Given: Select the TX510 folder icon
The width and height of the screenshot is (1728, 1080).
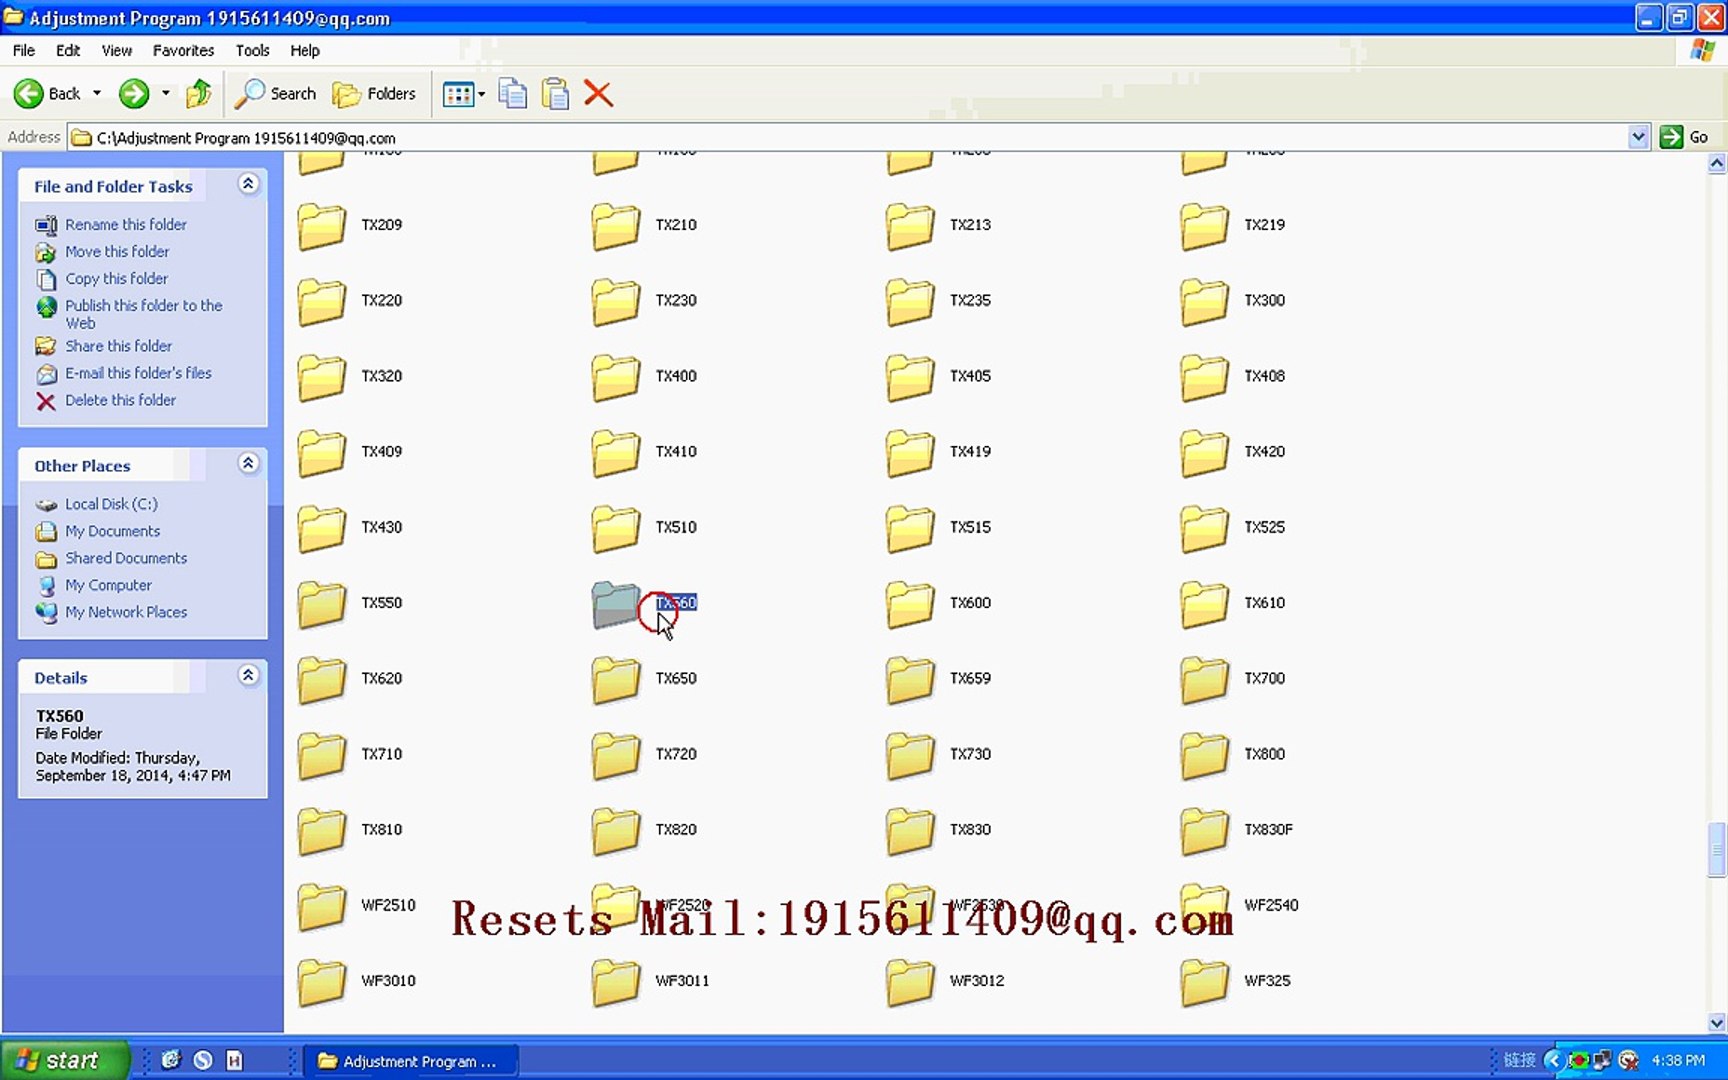Looking at the screenshot, I should click(616, 528).
